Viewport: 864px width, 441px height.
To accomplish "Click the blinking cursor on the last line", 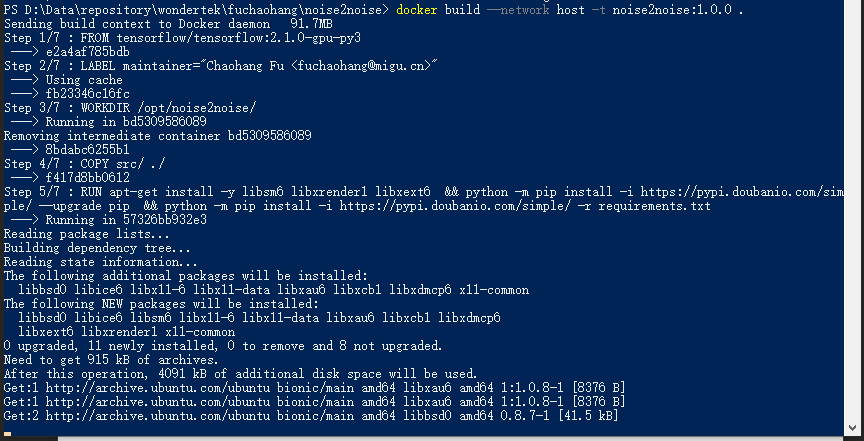I will coord(7,434).
